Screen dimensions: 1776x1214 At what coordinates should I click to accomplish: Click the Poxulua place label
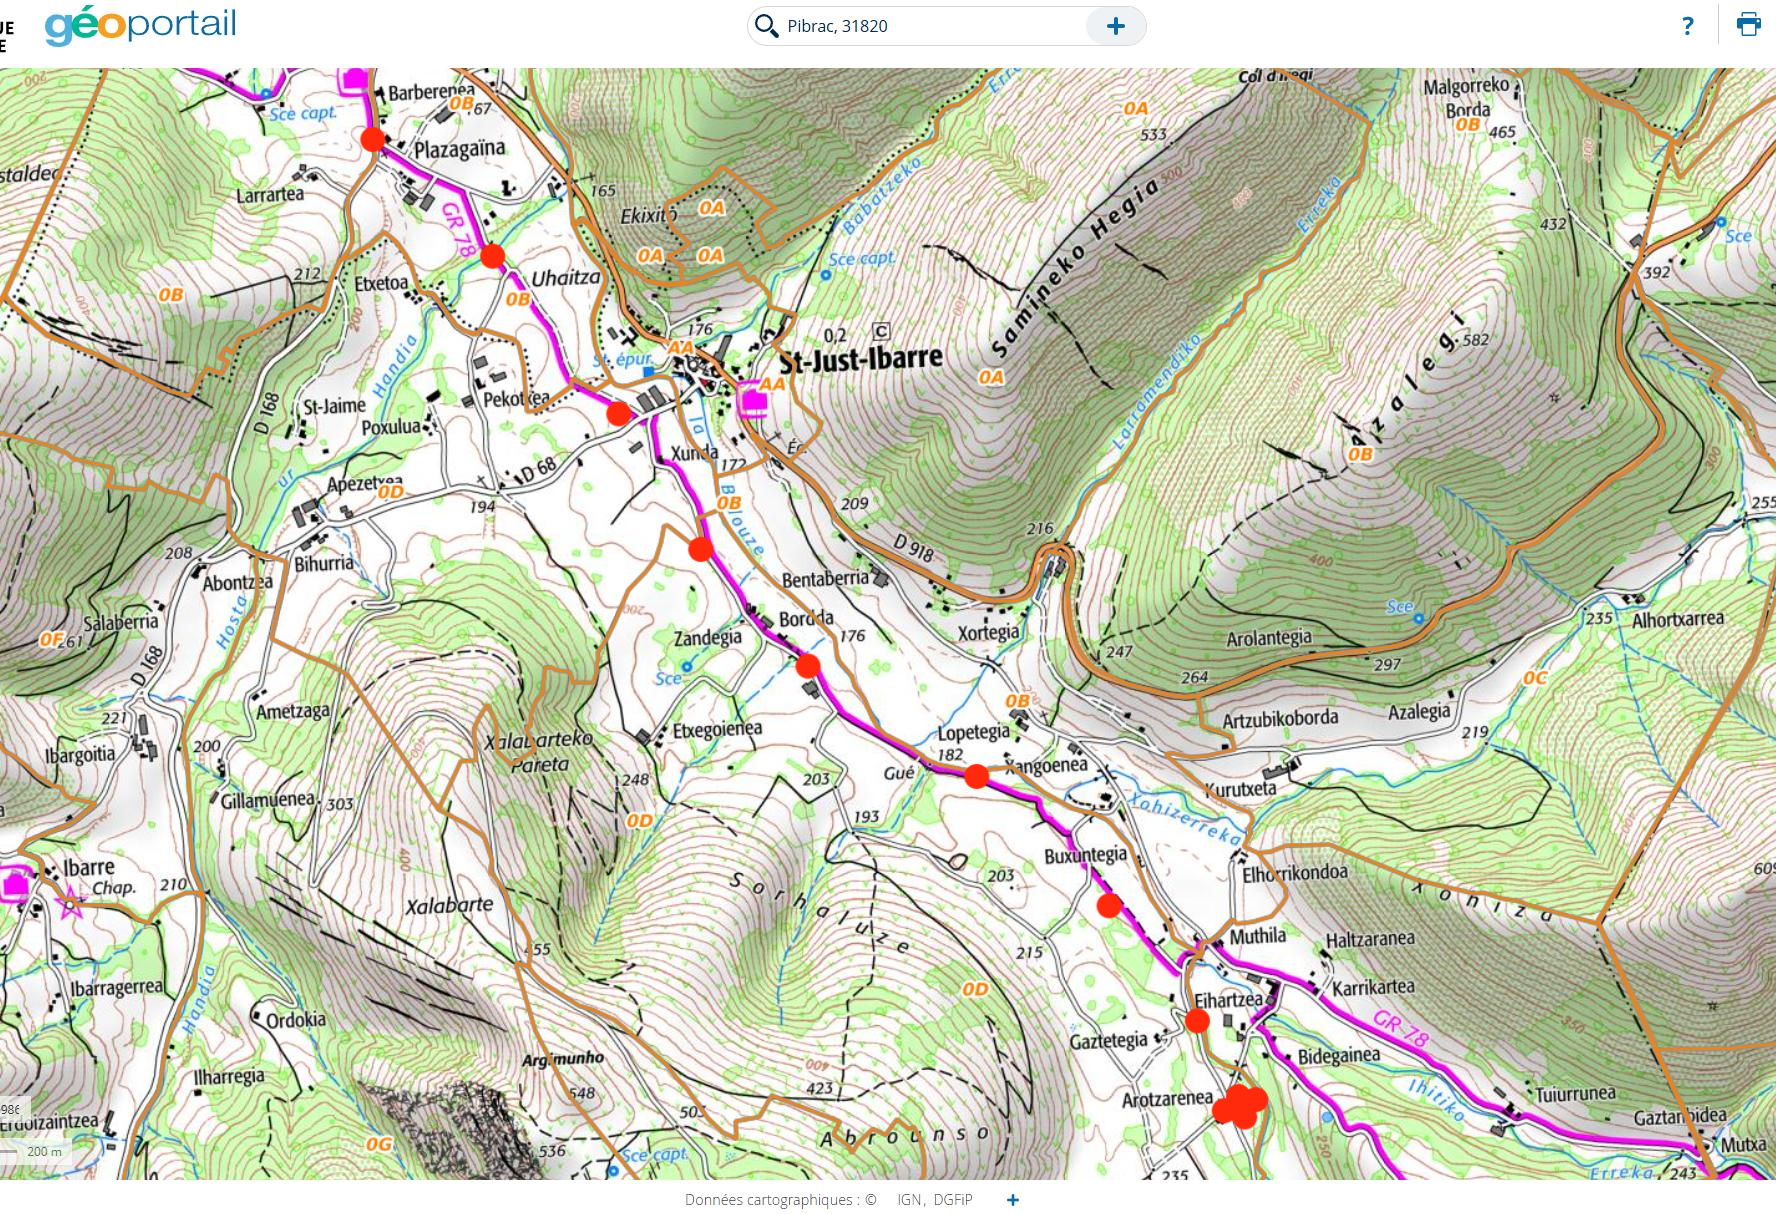[391, 427]
